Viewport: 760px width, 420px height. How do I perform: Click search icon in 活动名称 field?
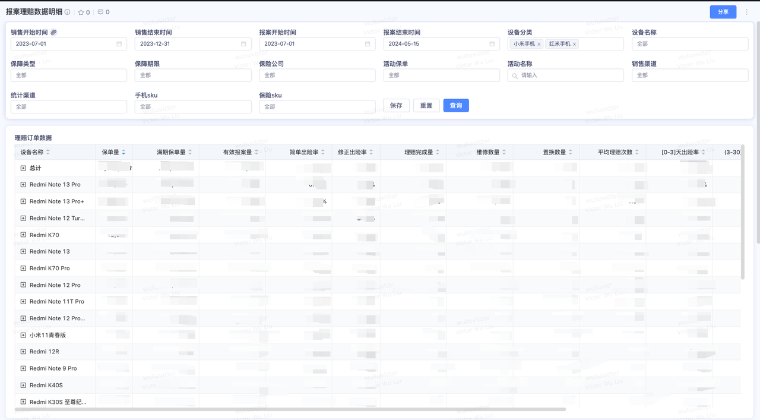514,75
